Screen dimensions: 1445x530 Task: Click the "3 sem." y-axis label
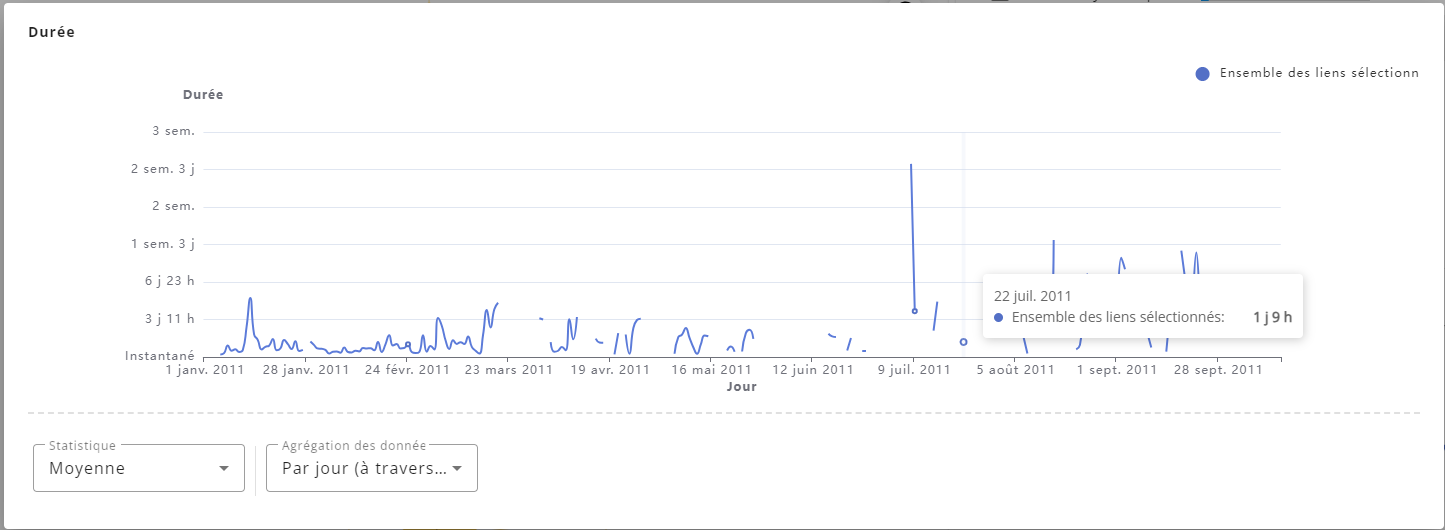[174, 132]
